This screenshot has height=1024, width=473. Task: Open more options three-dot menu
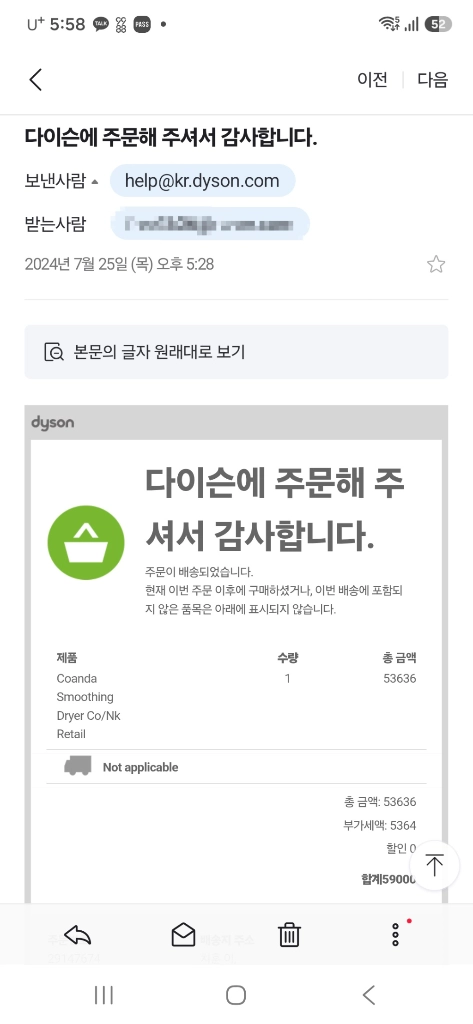[x=396, y=935]
